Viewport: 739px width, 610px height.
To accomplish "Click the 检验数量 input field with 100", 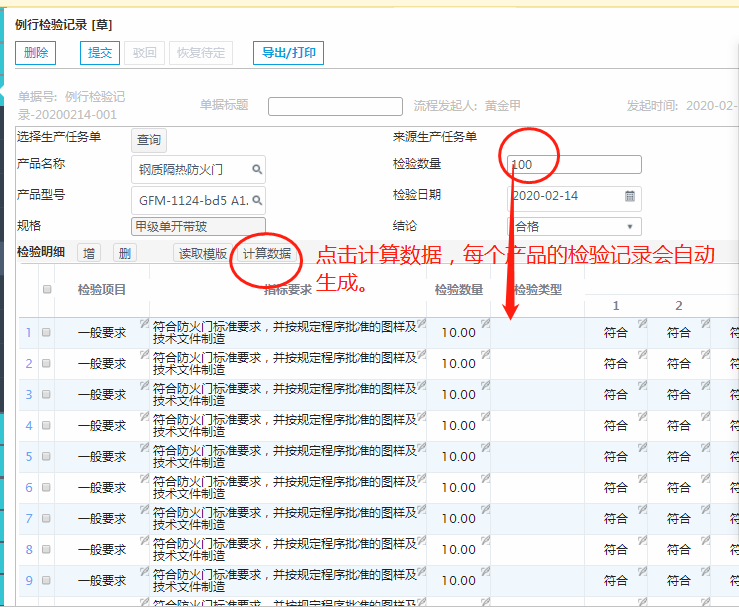I will [x=574, y=165].
